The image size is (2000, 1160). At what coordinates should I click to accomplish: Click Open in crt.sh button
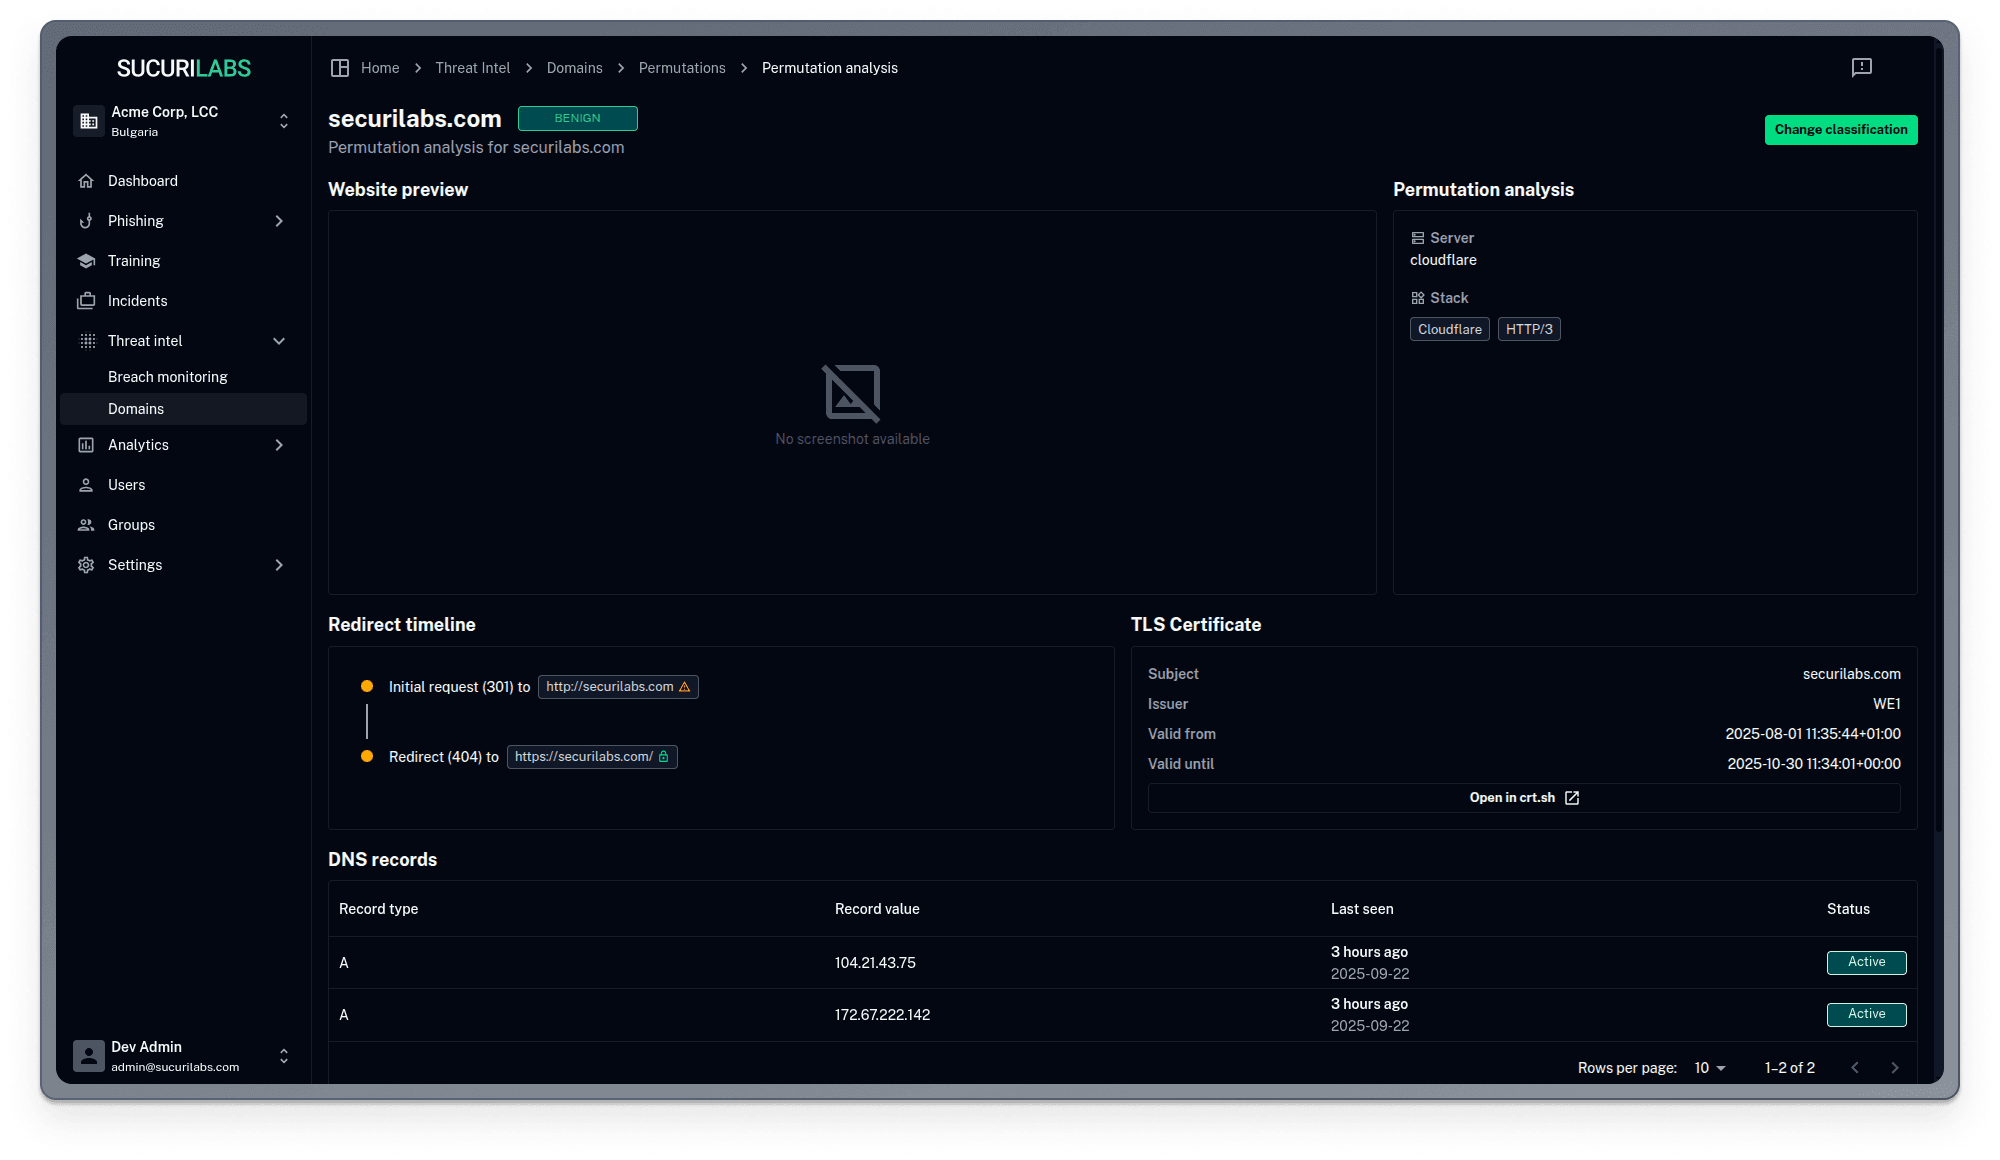point(1524,798)
